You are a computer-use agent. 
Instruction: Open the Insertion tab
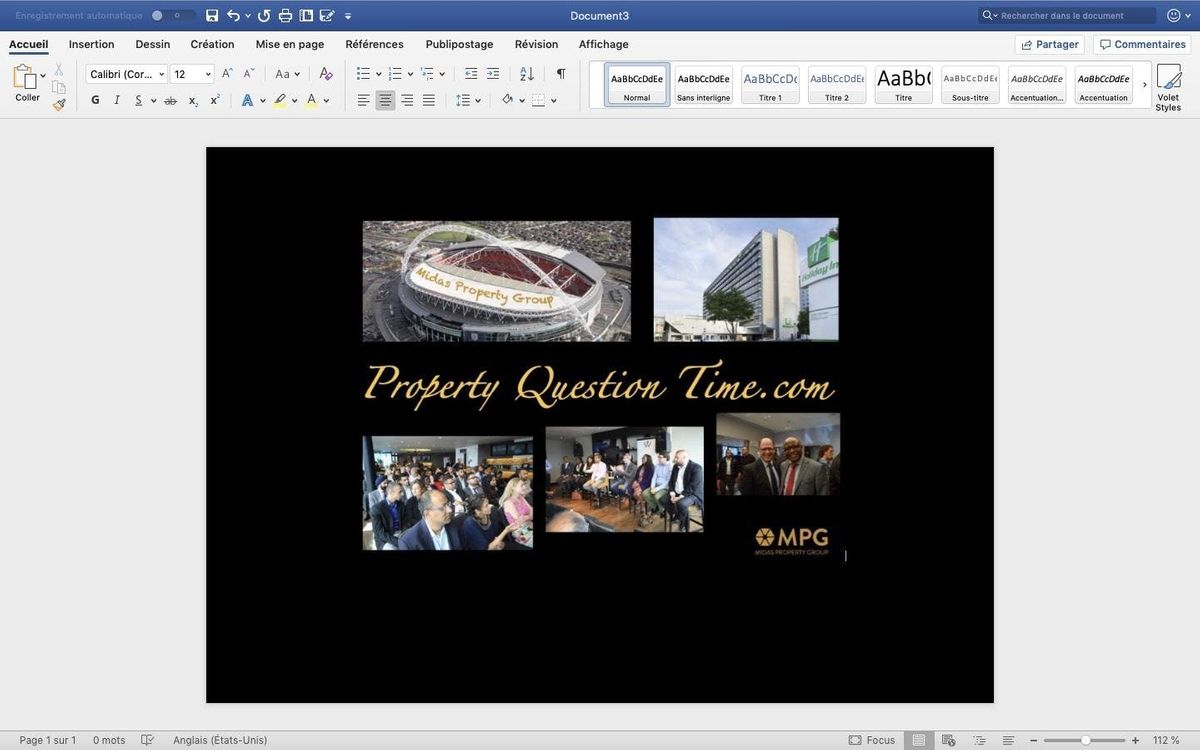[x=91, y=44]
